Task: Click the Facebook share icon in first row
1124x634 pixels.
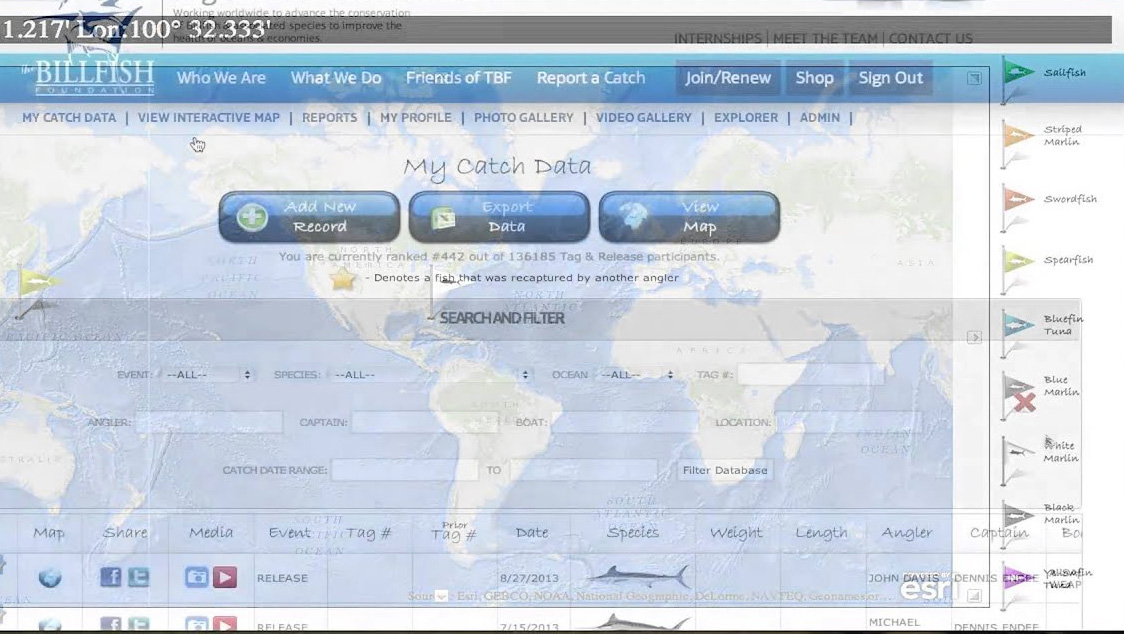Action: pyautogui.click(x=111, y=577)
